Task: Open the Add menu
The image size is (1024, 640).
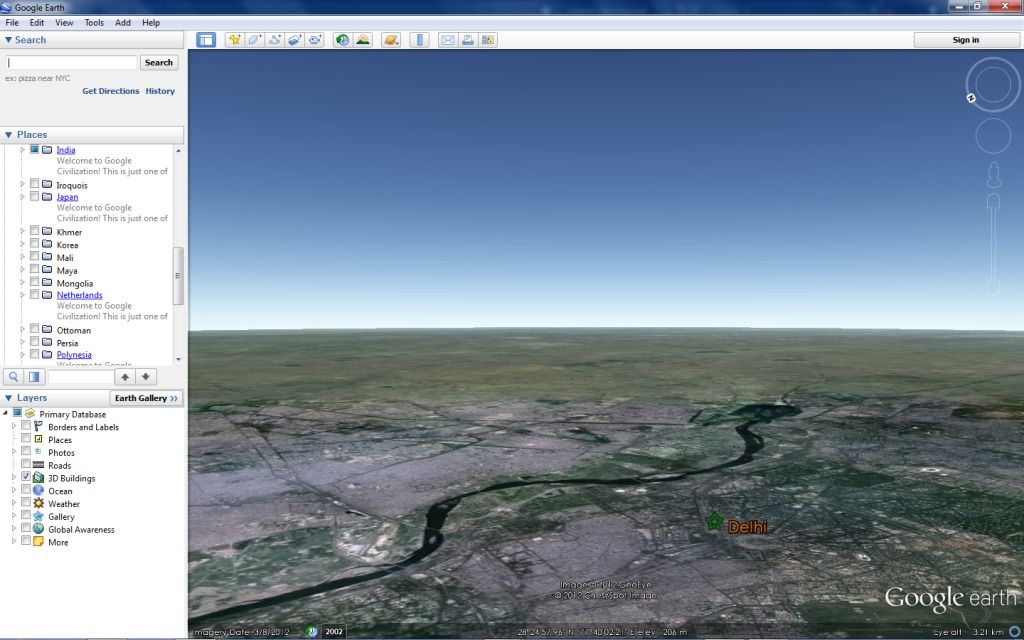Action: coord(123,22)
